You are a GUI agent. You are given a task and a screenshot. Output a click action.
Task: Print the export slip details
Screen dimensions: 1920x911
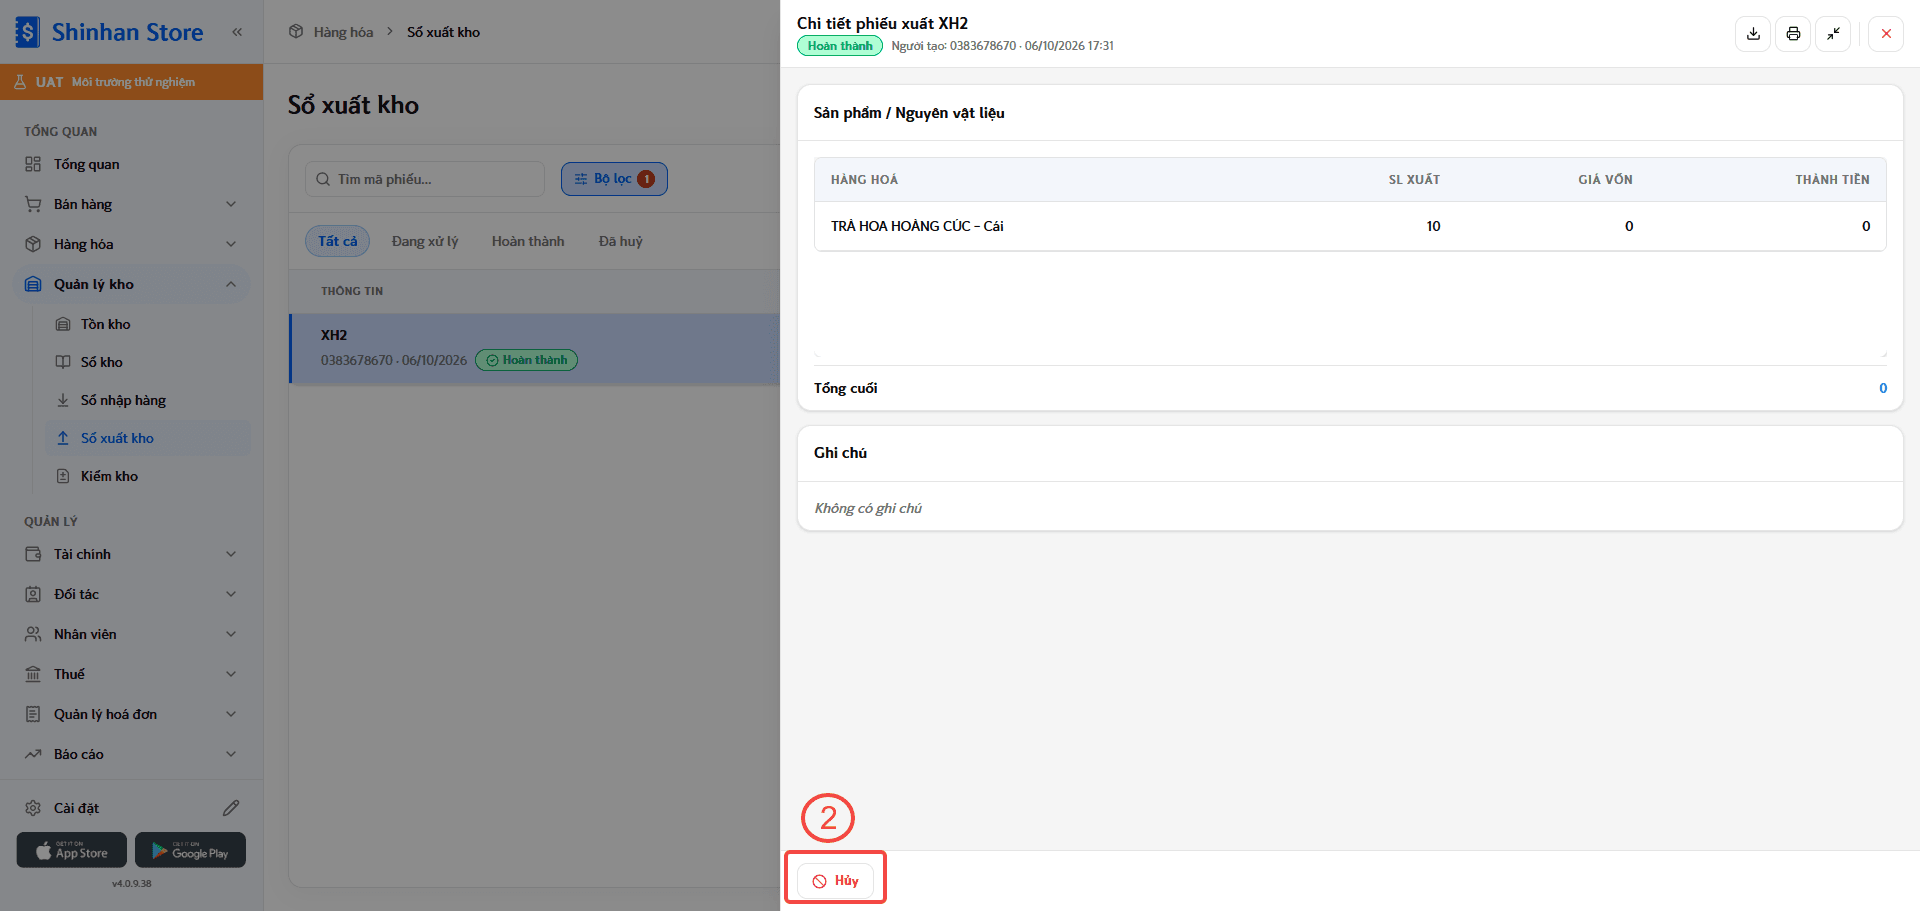click(x=1793, y=34)
